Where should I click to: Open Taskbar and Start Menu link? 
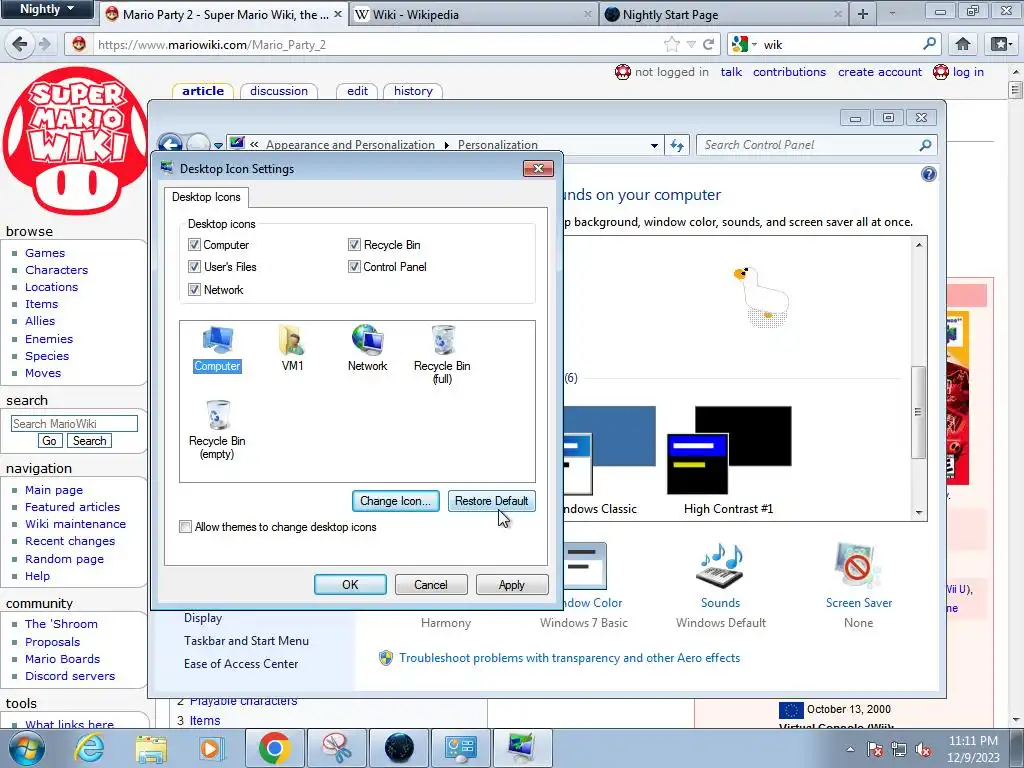[246, 641]
